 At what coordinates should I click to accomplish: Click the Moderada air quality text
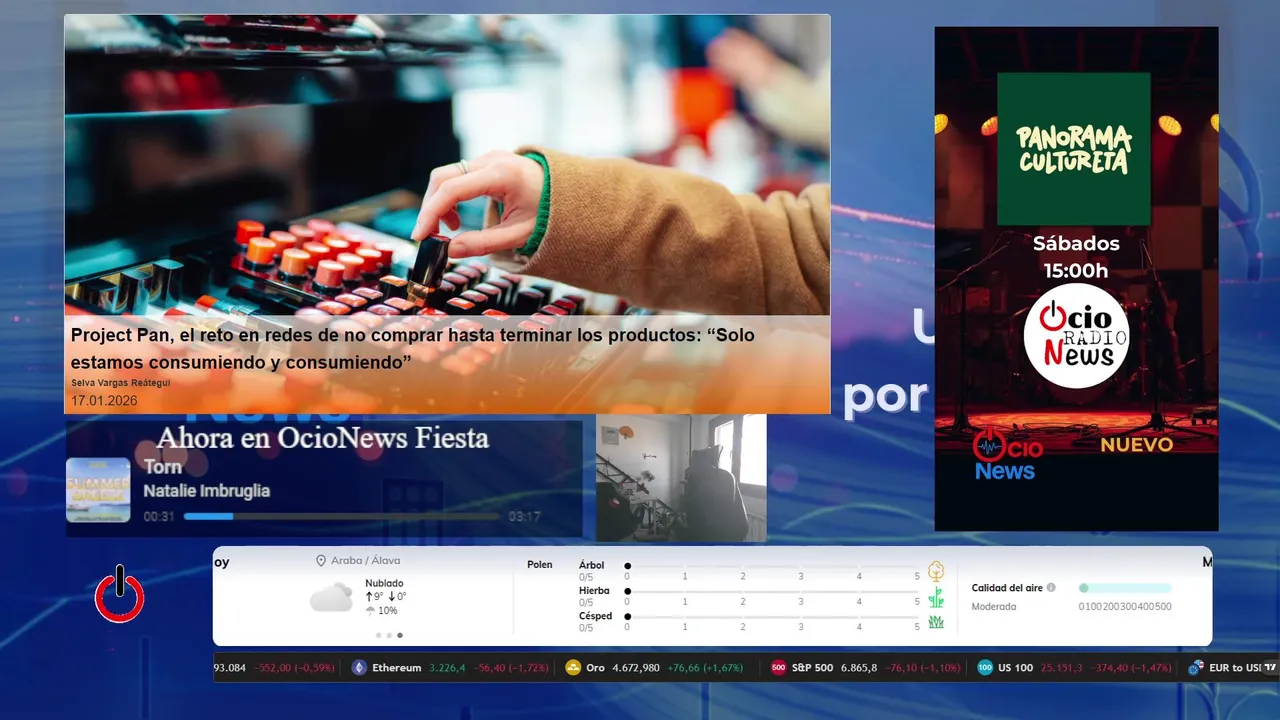pyautogui.click(x=994, y=607)
